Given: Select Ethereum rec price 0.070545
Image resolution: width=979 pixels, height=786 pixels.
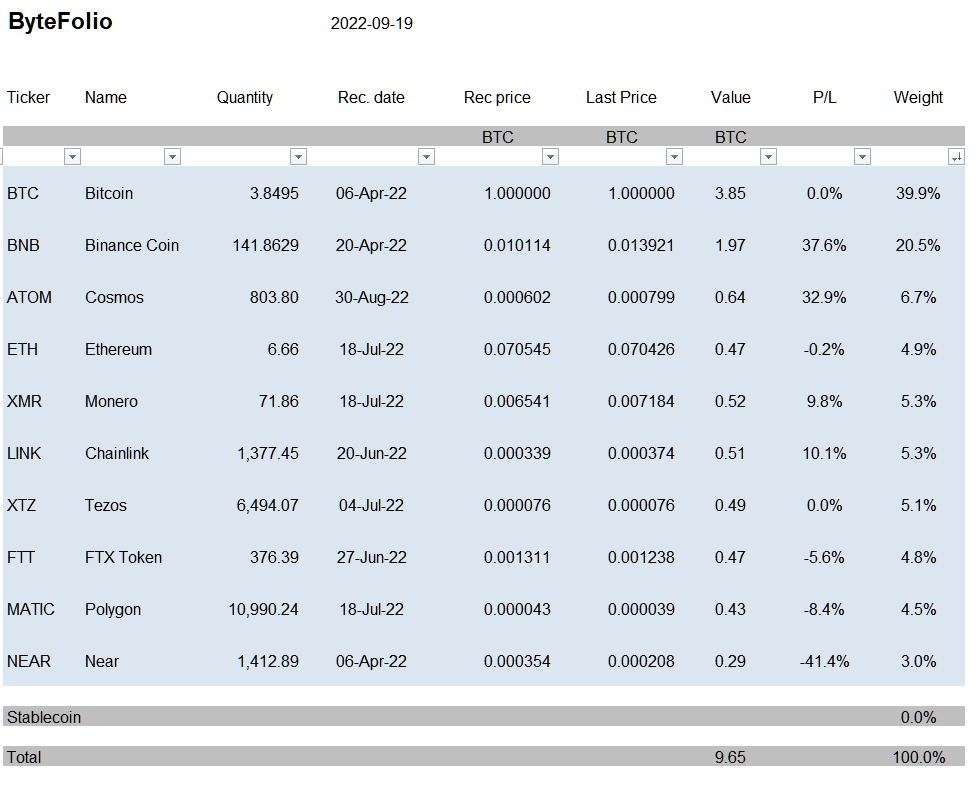Looking at the screenshot, I should (x=517, y=349).
